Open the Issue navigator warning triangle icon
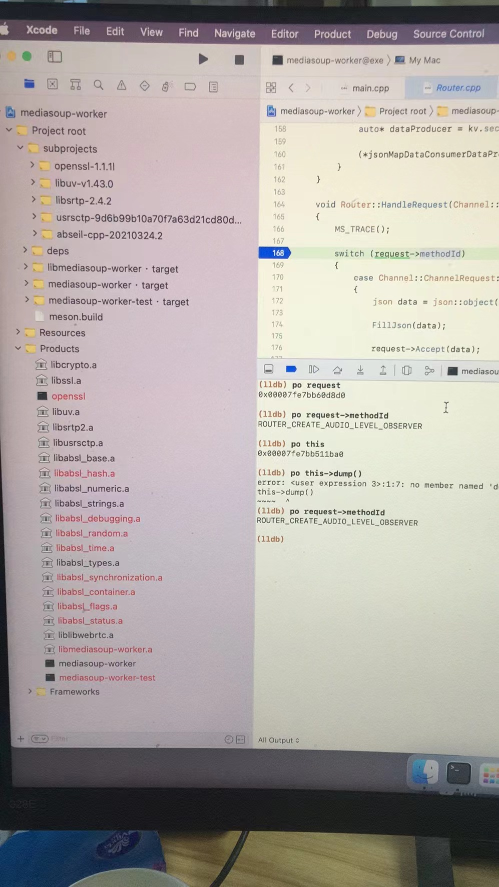Screen dimensions: 499x887 [x=122, y=85]
